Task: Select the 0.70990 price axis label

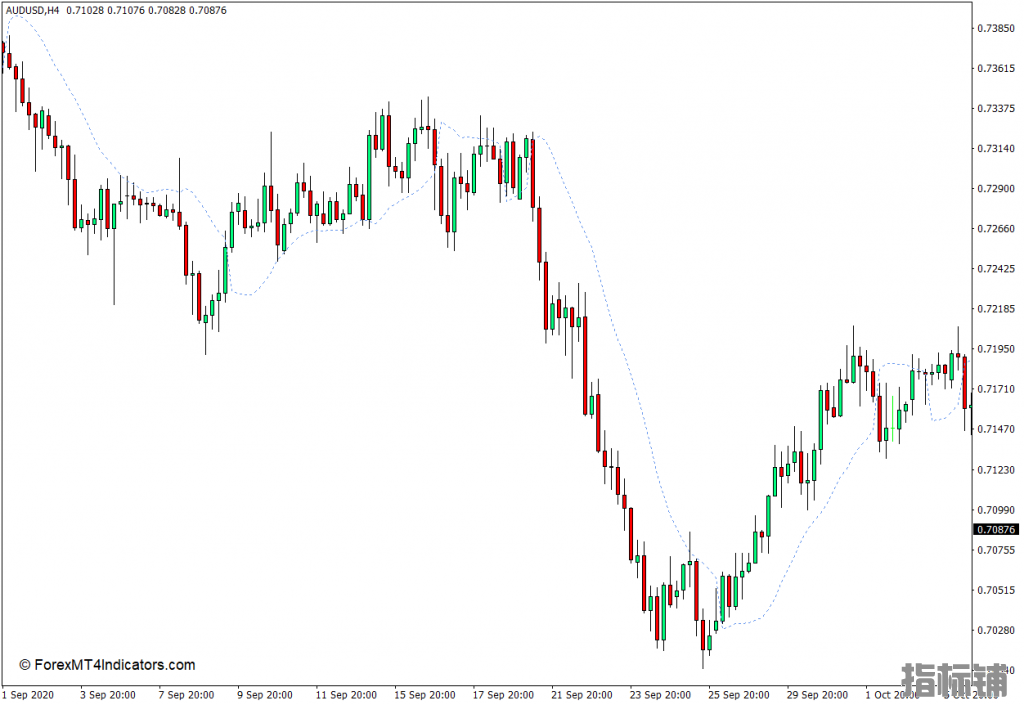Action: (x=997, y=509)
